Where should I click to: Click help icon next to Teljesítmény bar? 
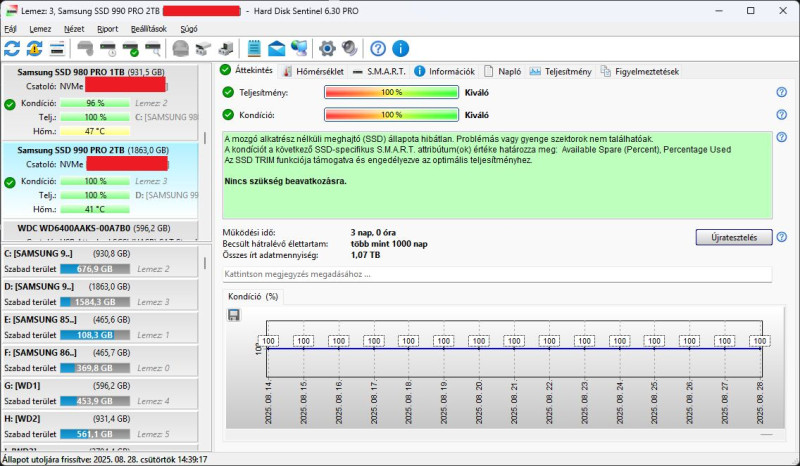point(782,92)
